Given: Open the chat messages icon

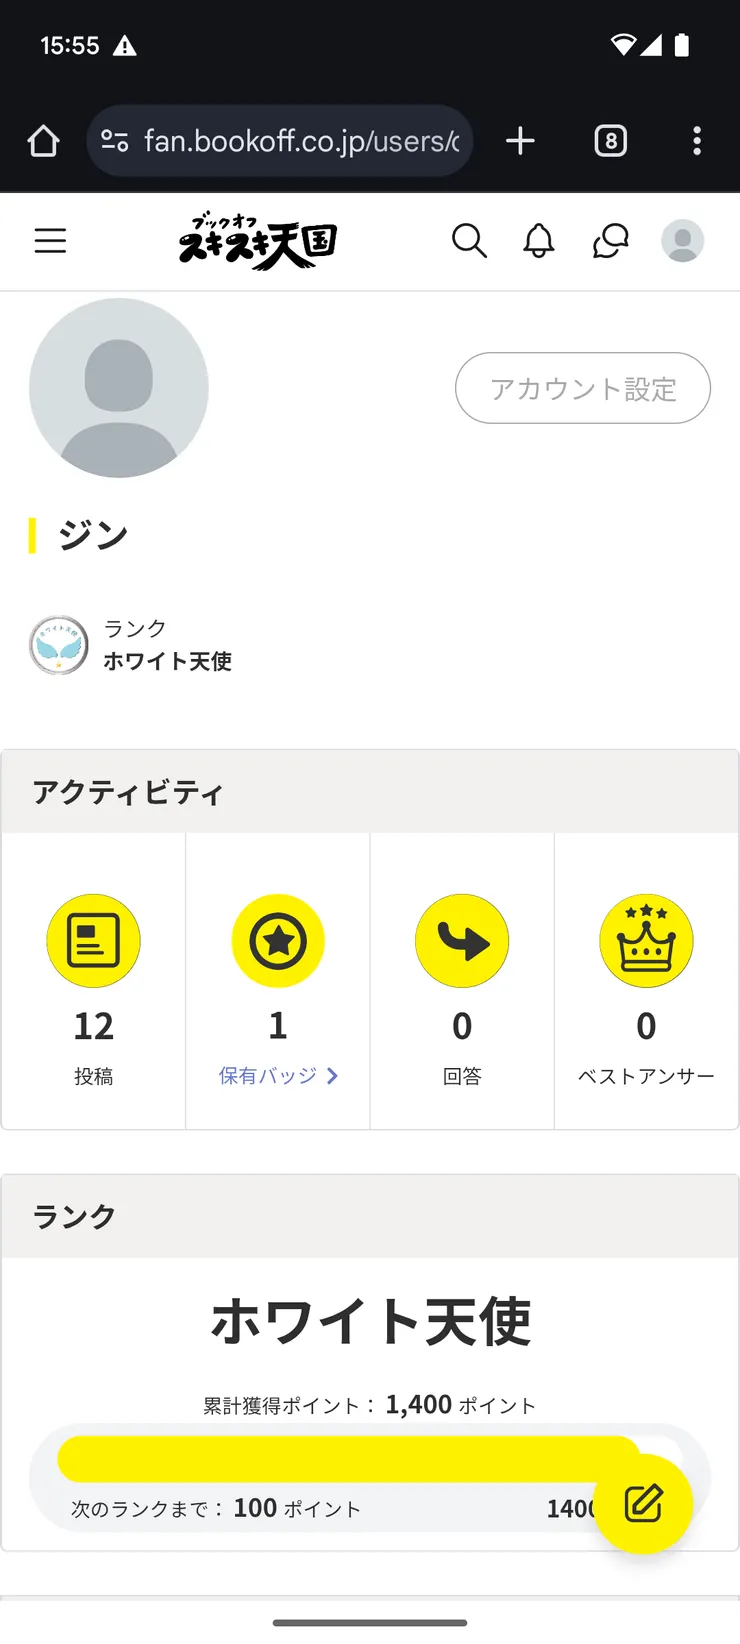Looking at the screenshot, I should [x=610, y=241].
